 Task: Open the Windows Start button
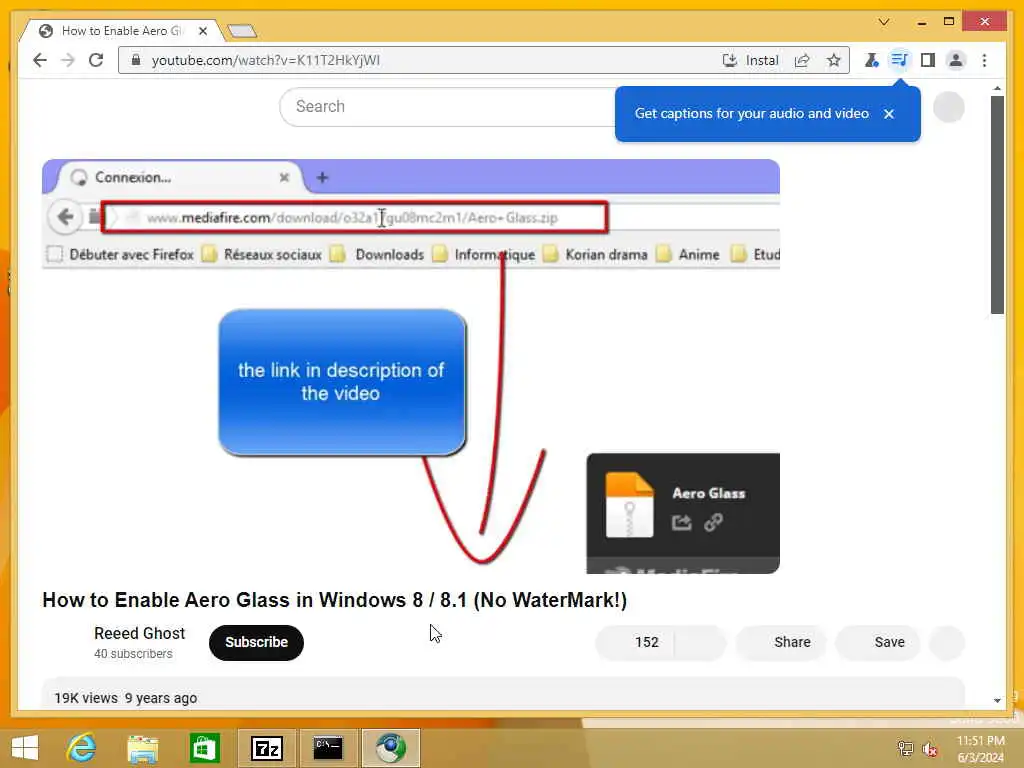pos(25,748)
